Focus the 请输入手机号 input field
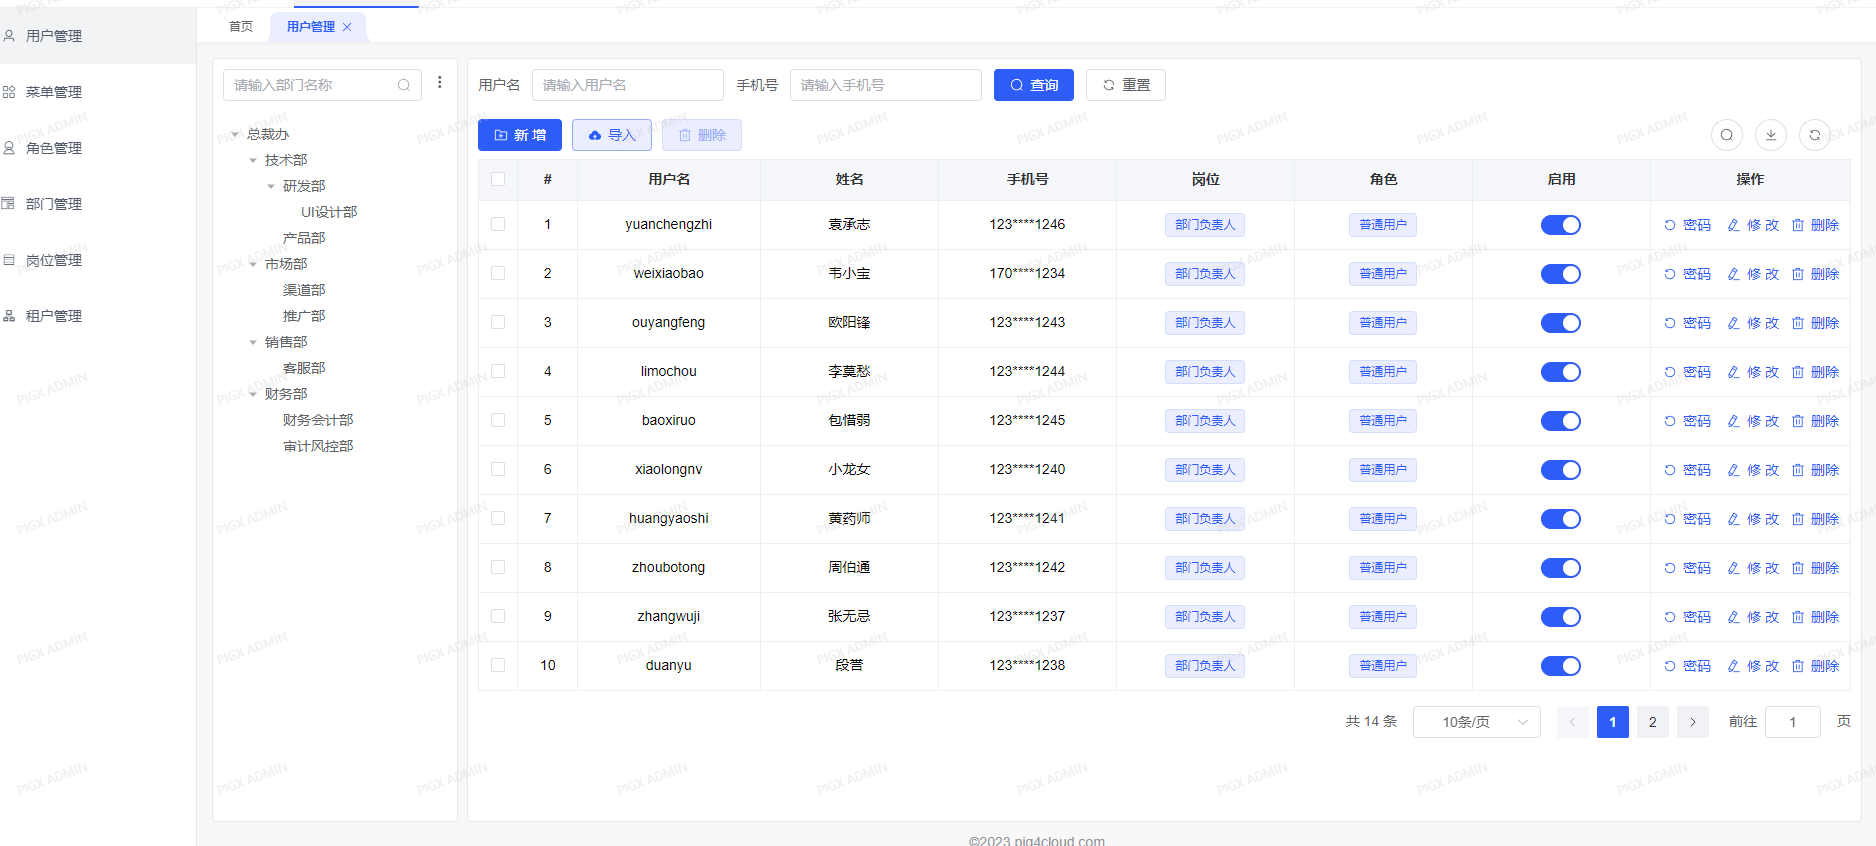1876x846 pixels. (885, 85)
